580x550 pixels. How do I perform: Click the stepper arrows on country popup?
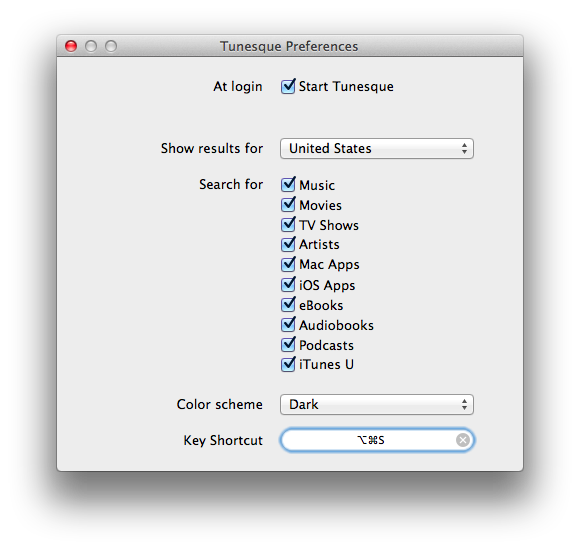[x=464, y=149]
